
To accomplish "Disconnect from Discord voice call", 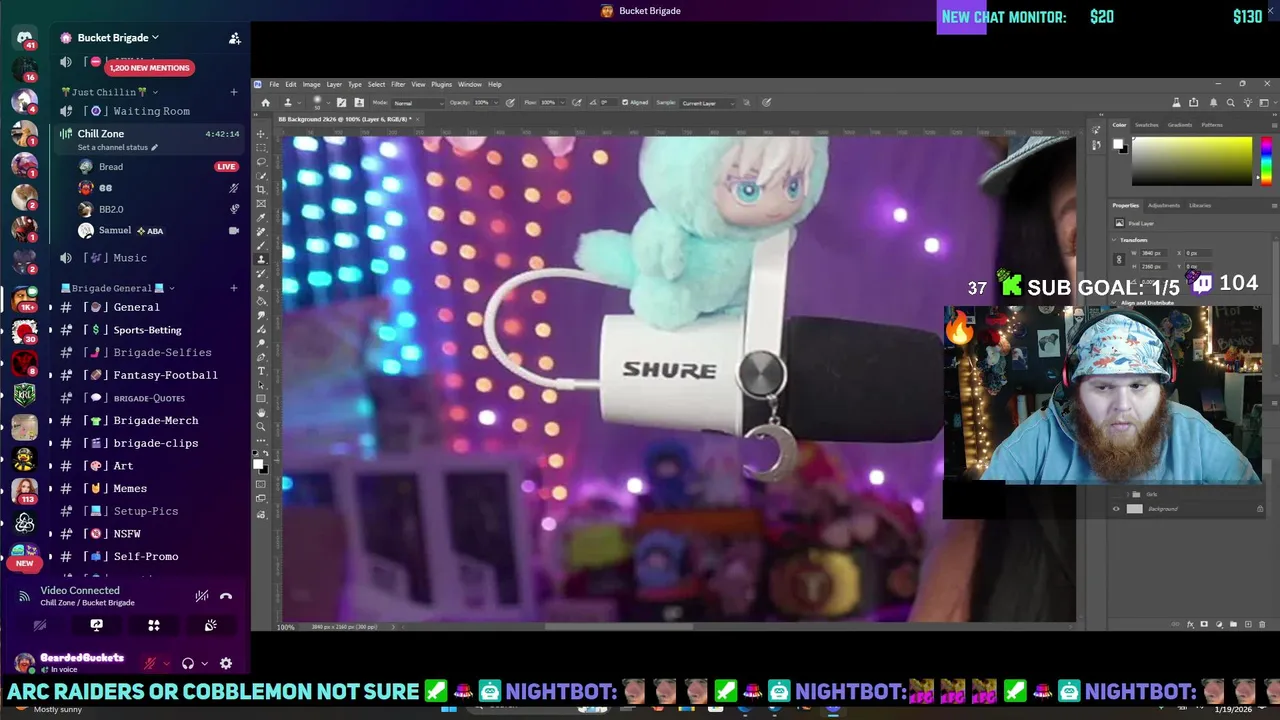I will click(x=226, y=596).
